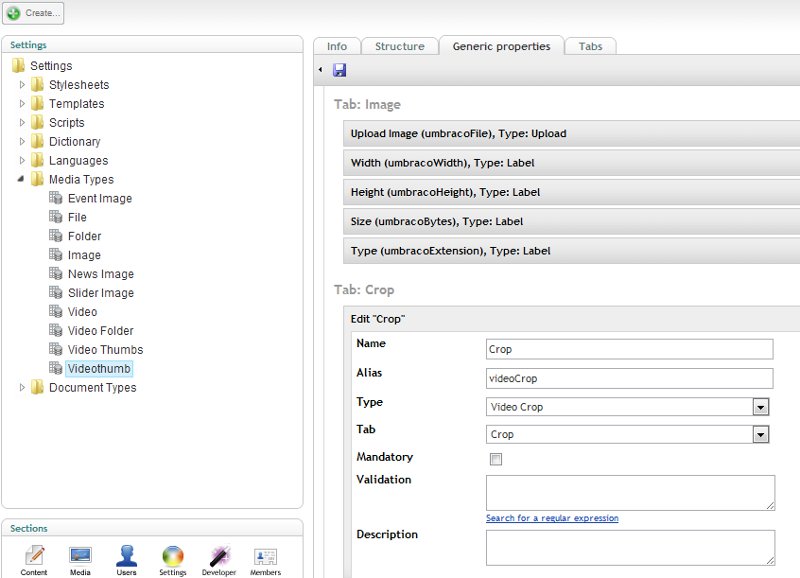Click the Create button
Screen dimensions: 800x578
coord(34,13)
